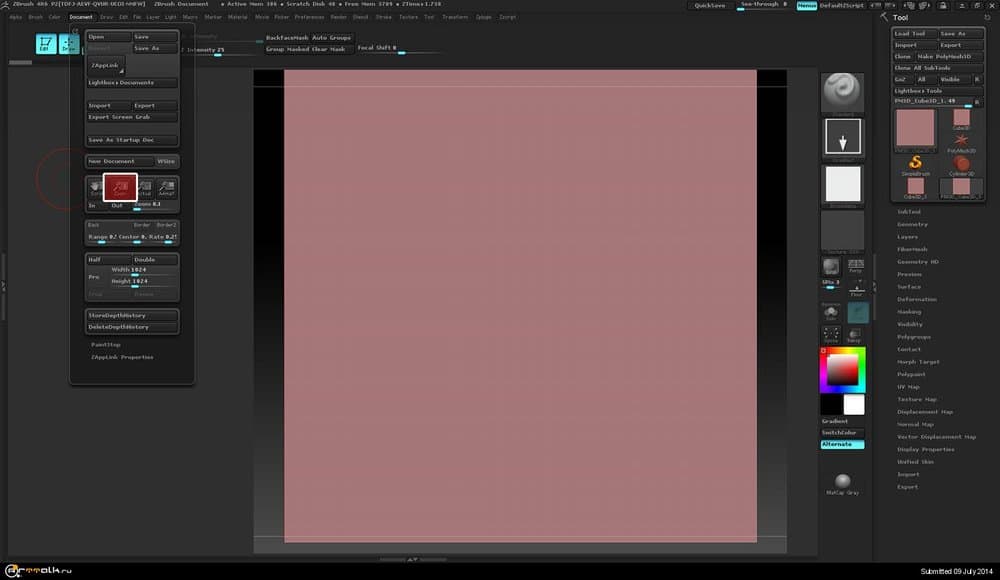Open the MatCap Gray material sphere
1000x580 pixels.
(x=842, y=480)
